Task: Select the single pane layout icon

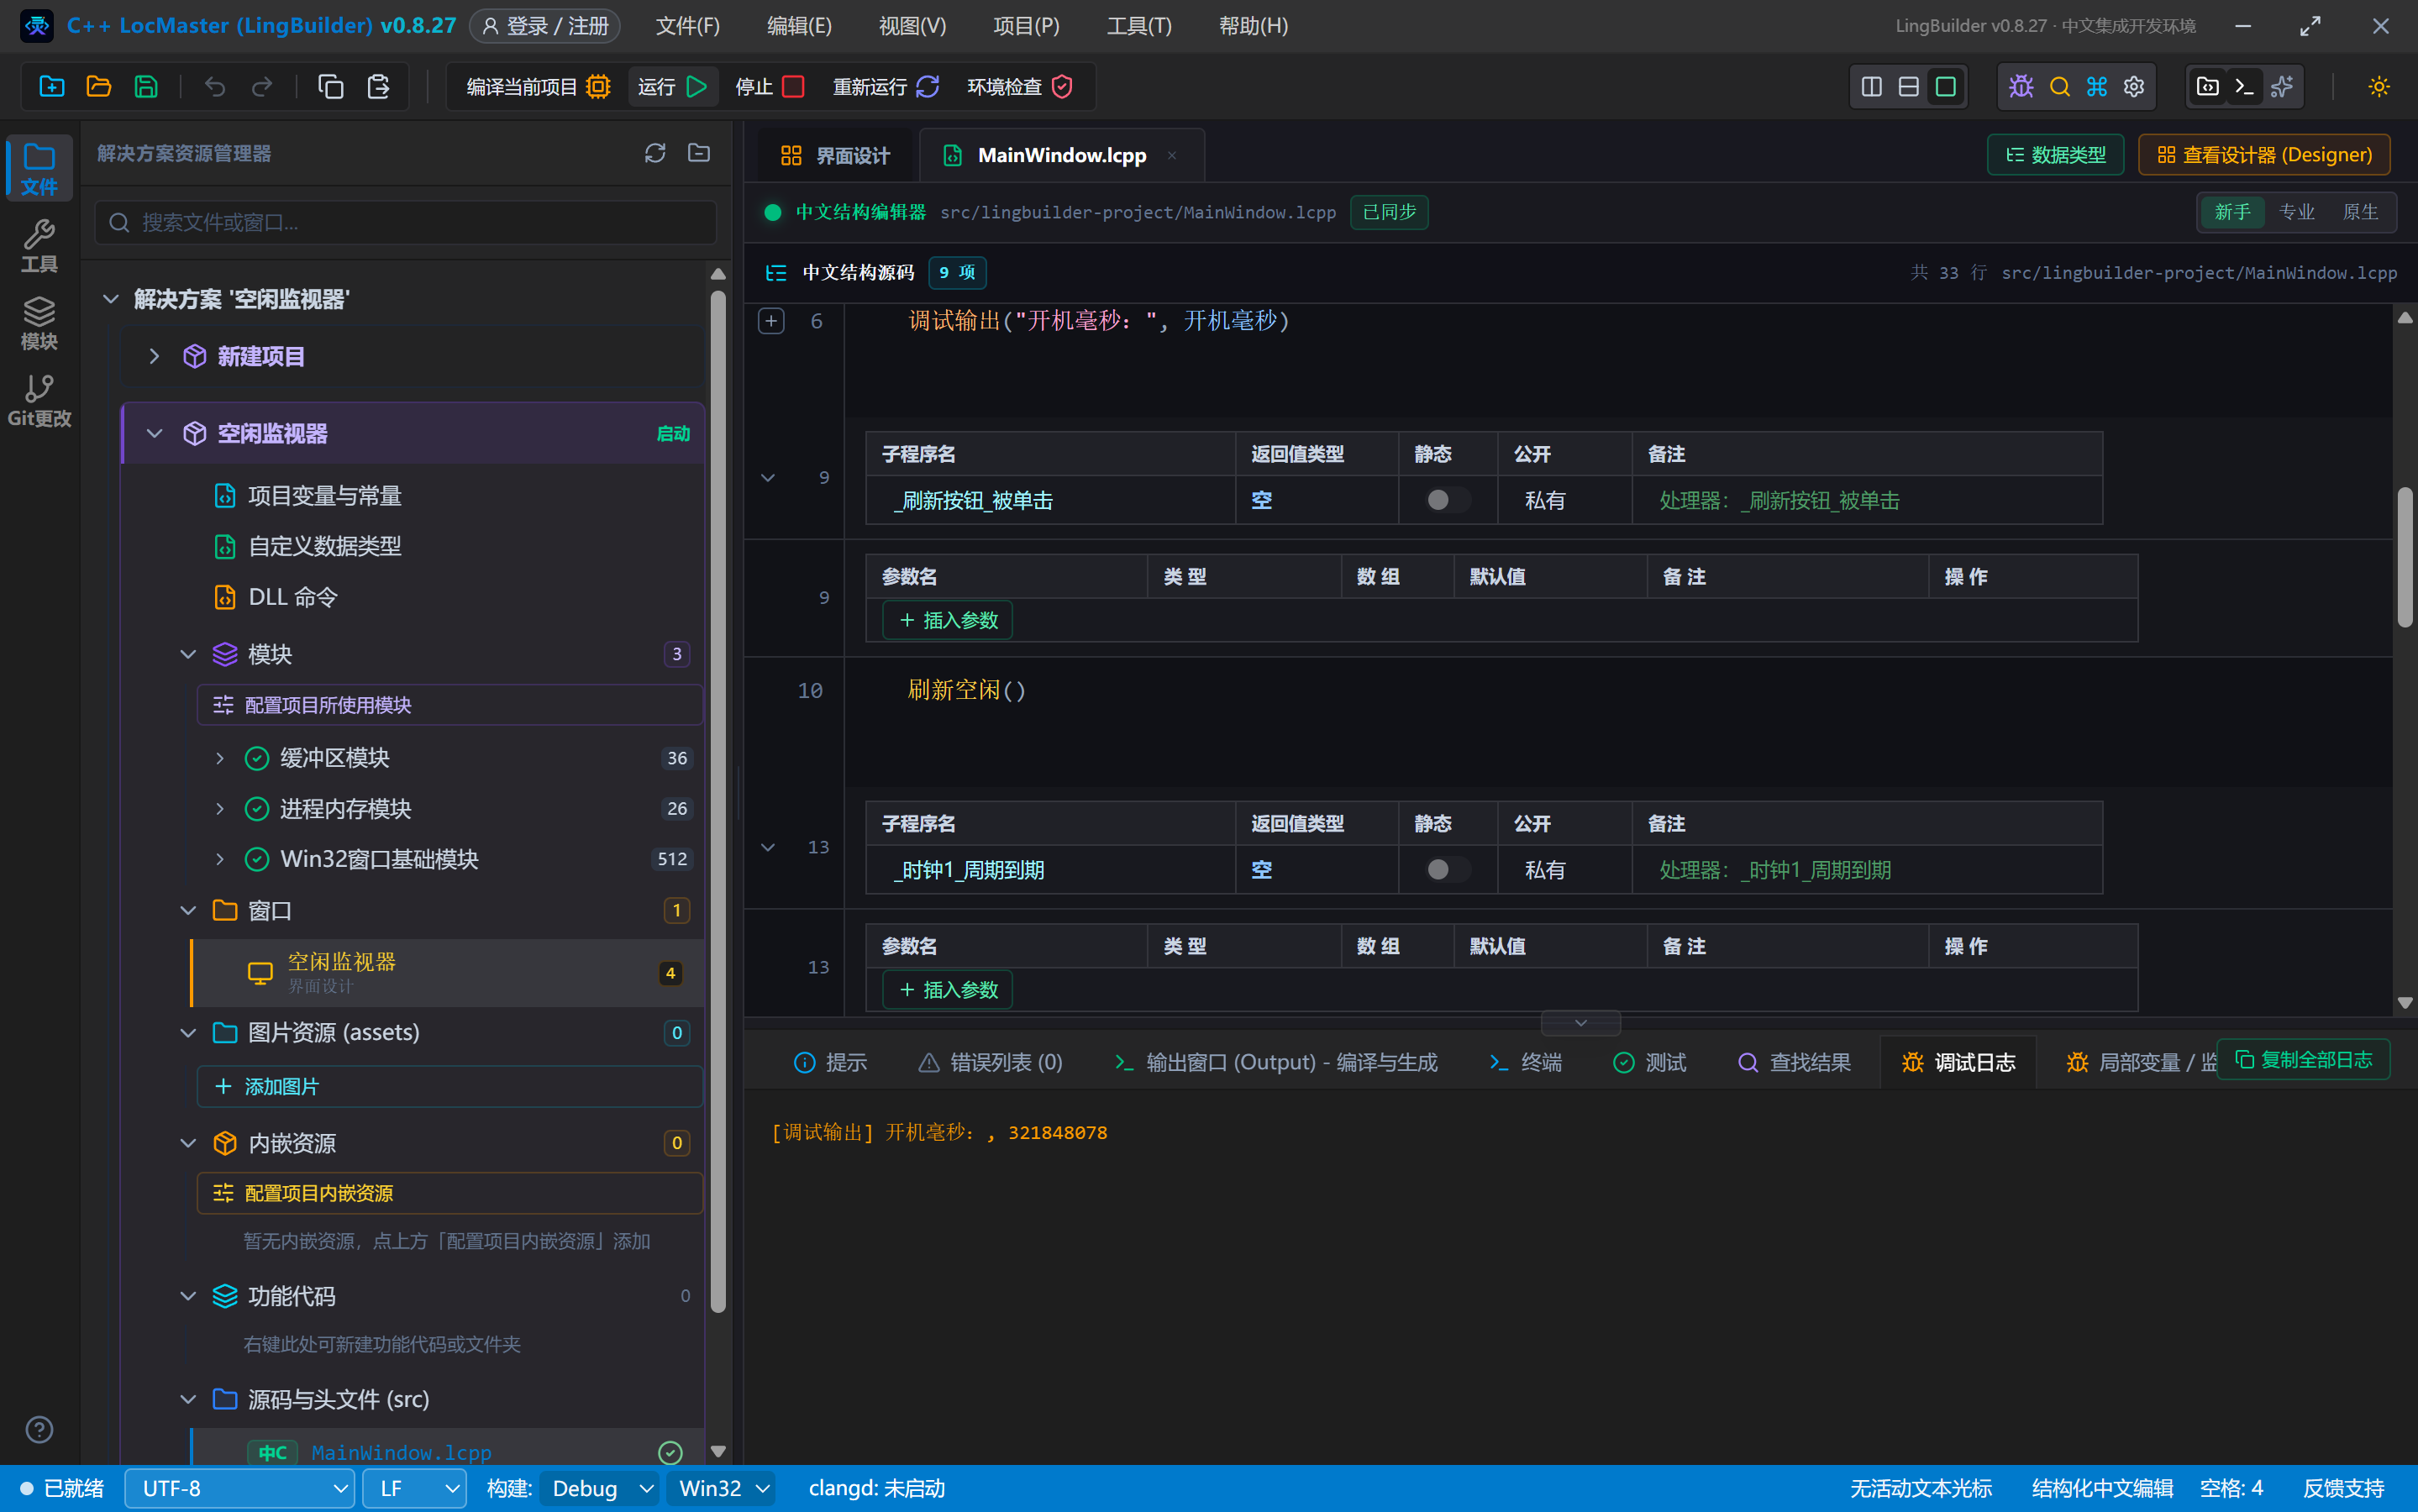Action: click(1946, 87)
